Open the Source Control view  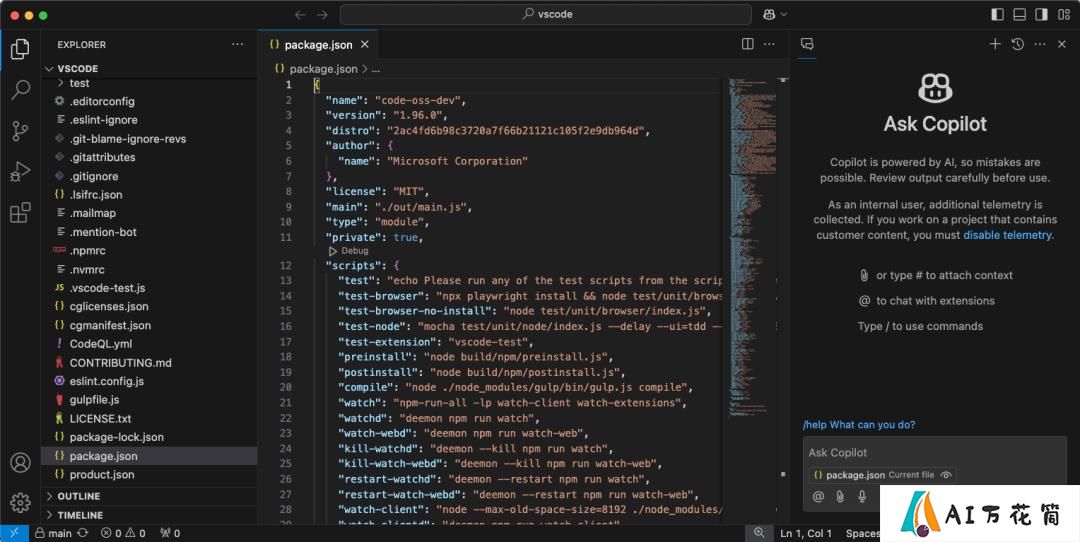[20, 131]
